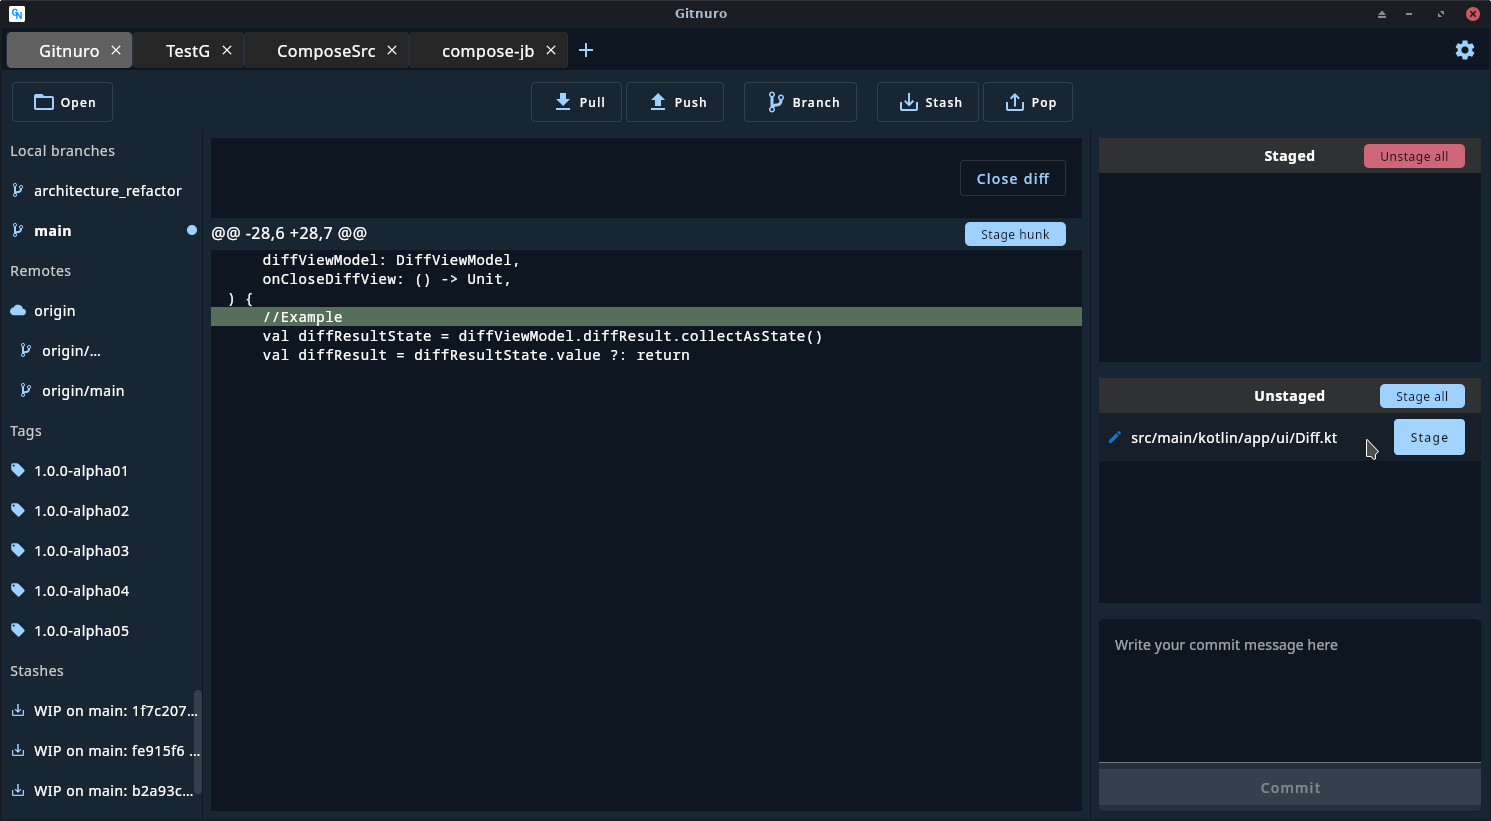Viewport: 1491px width, 821px height.
Task: Close the compose-jb tab
Action: [x=551, y=50]
